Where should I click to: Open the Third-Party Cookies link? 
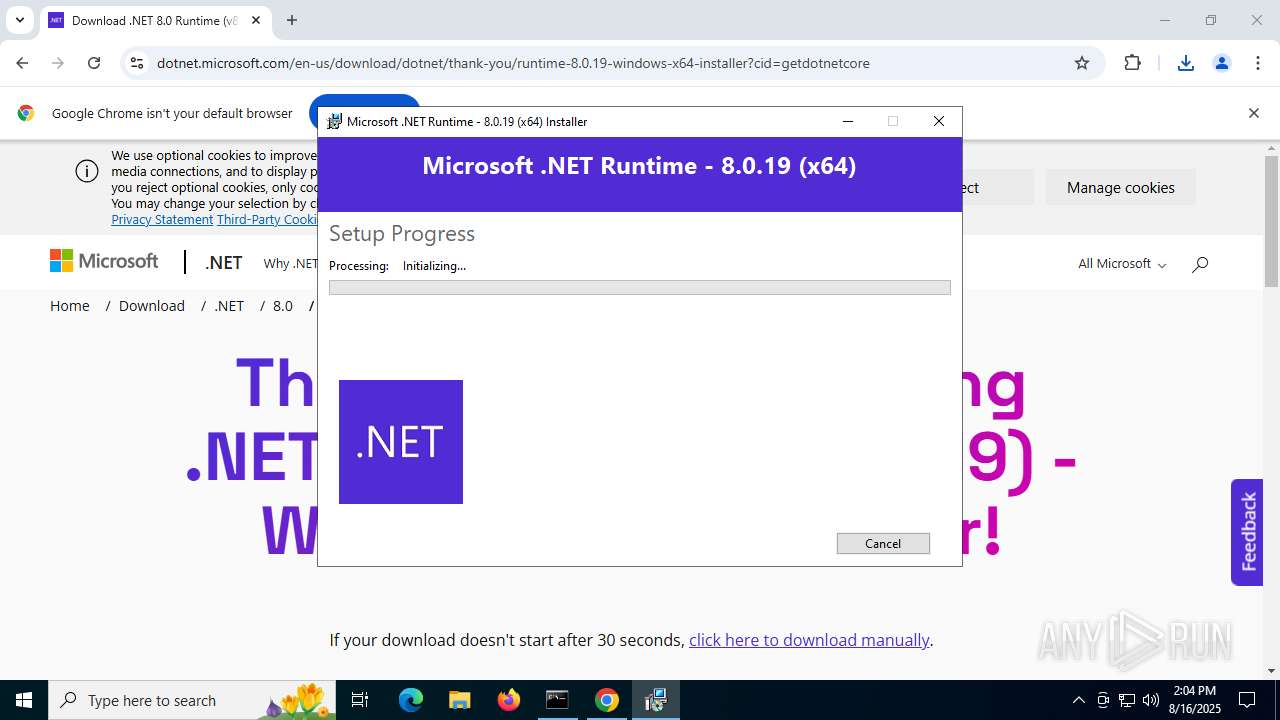267,219
